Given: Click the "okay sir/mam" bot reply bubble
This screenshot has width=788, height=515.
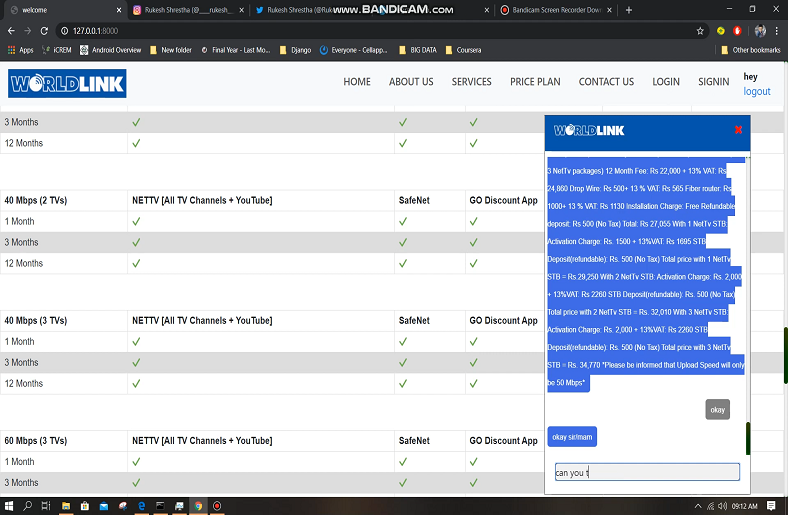Looking at the screenshot, I should [x=572, y=437].
